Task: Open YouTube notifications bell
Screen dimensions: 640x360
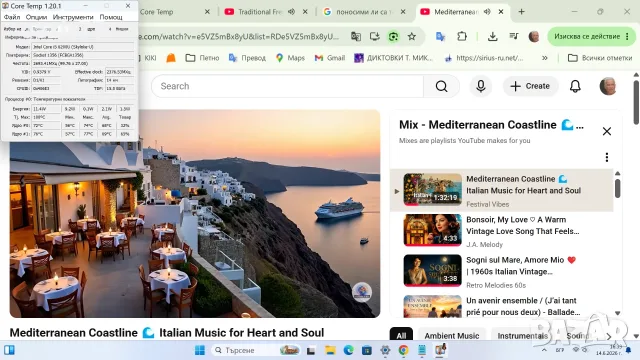Action: 575,86
